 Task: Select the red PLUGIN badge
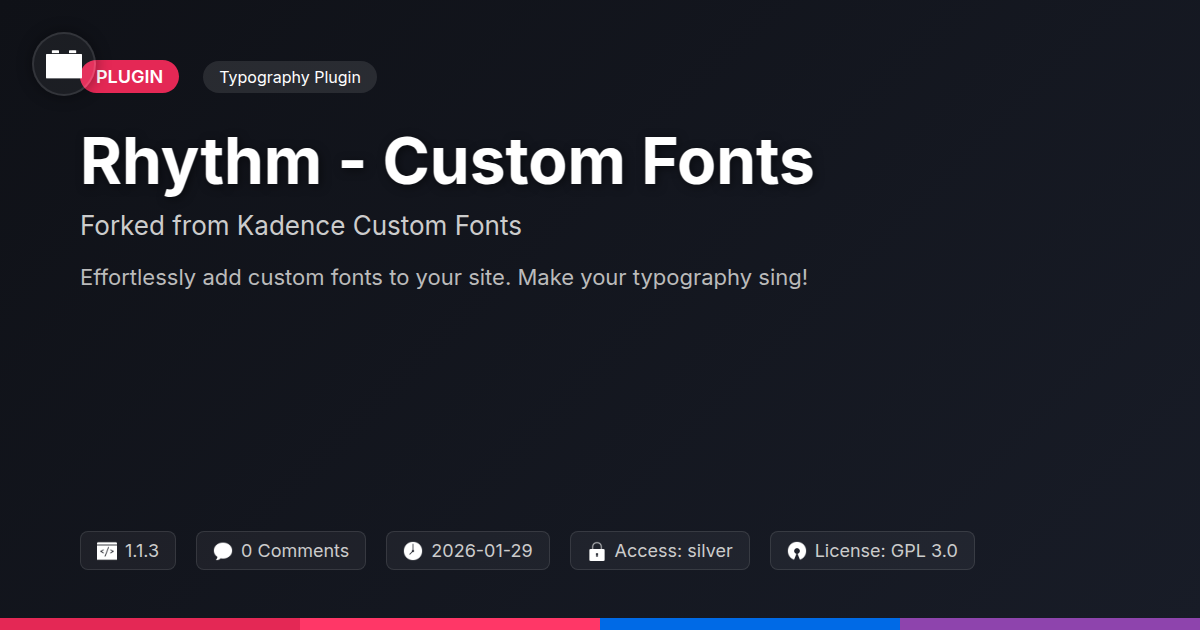point(129,77)
